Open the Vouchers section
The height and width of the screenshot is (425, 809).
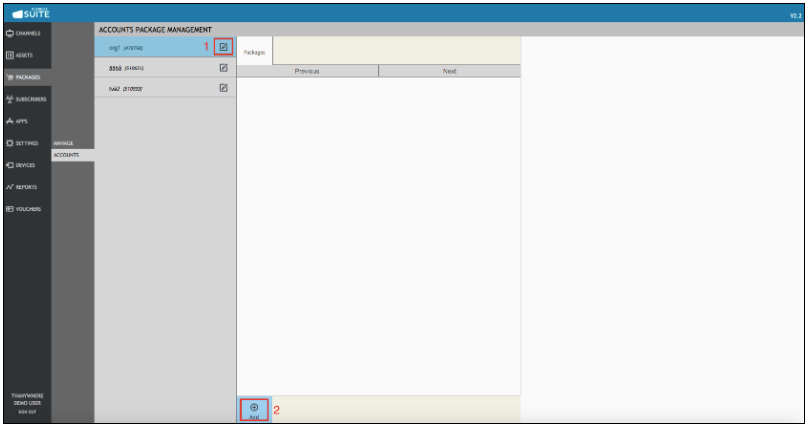[x=23, y=209]
